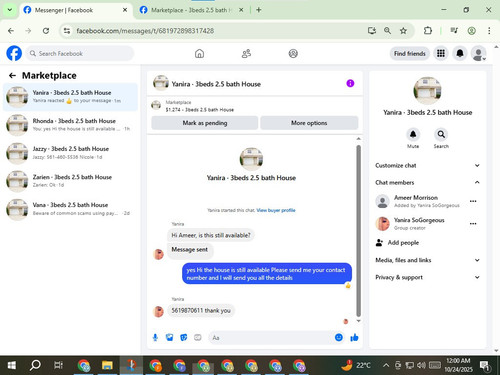Viewport: 500px width, 375px height.
Task: Open Windows Start button
Action: click(12, 365)
